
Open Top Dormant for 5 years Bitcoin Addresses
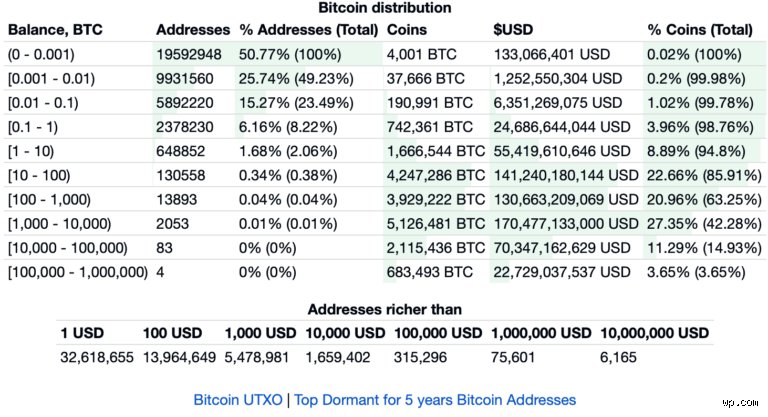click(435, 400)
